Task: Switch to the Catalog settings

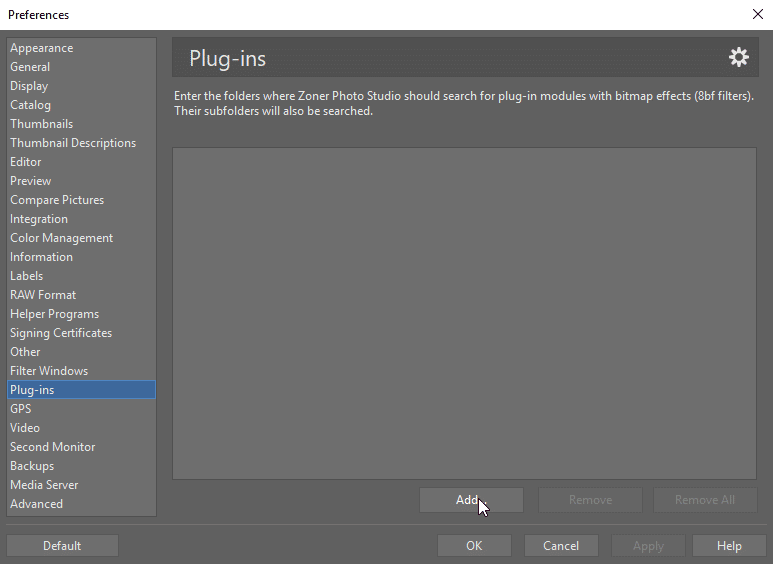Action: coord(30,105)
